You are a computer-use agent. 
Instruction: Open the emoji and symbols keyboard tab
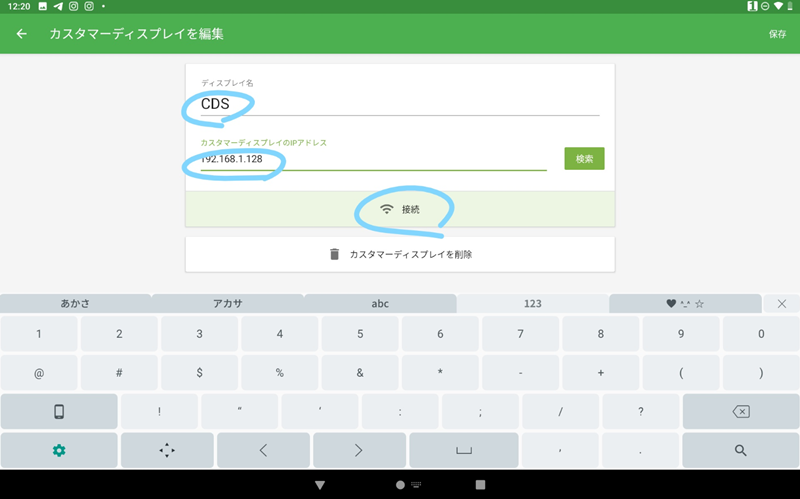point(685,304)
